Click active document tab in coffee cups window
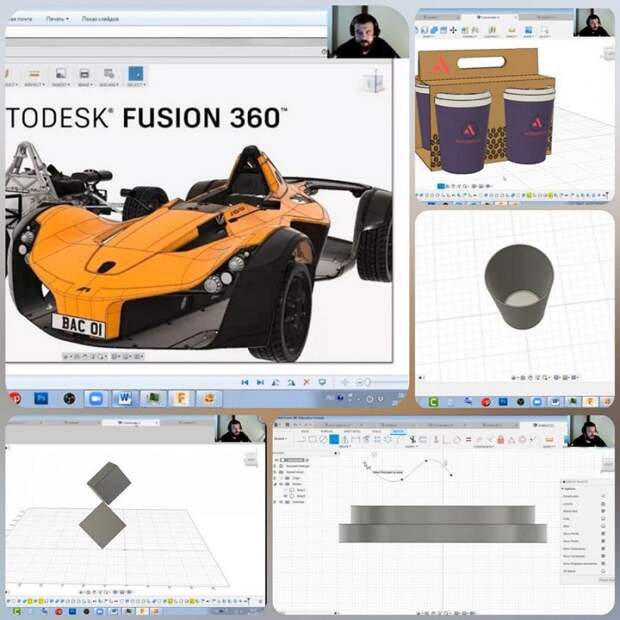The image size is (620, 620). point(489,17)
